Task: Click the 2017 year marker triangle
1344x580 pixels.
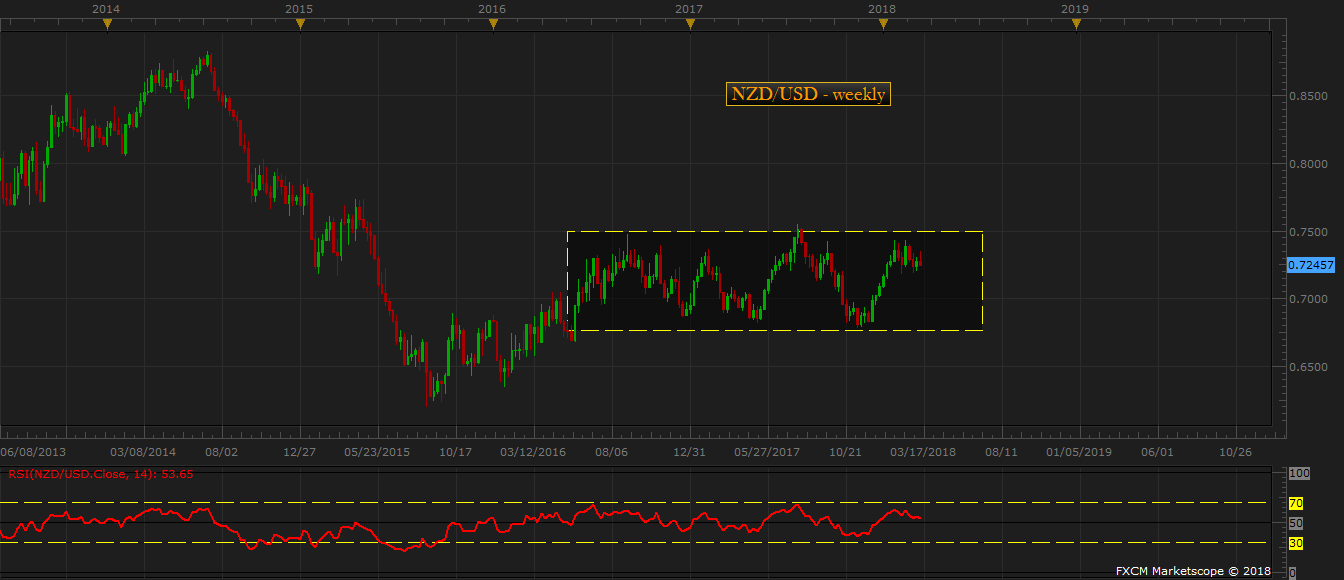Action: click(690, 25)
